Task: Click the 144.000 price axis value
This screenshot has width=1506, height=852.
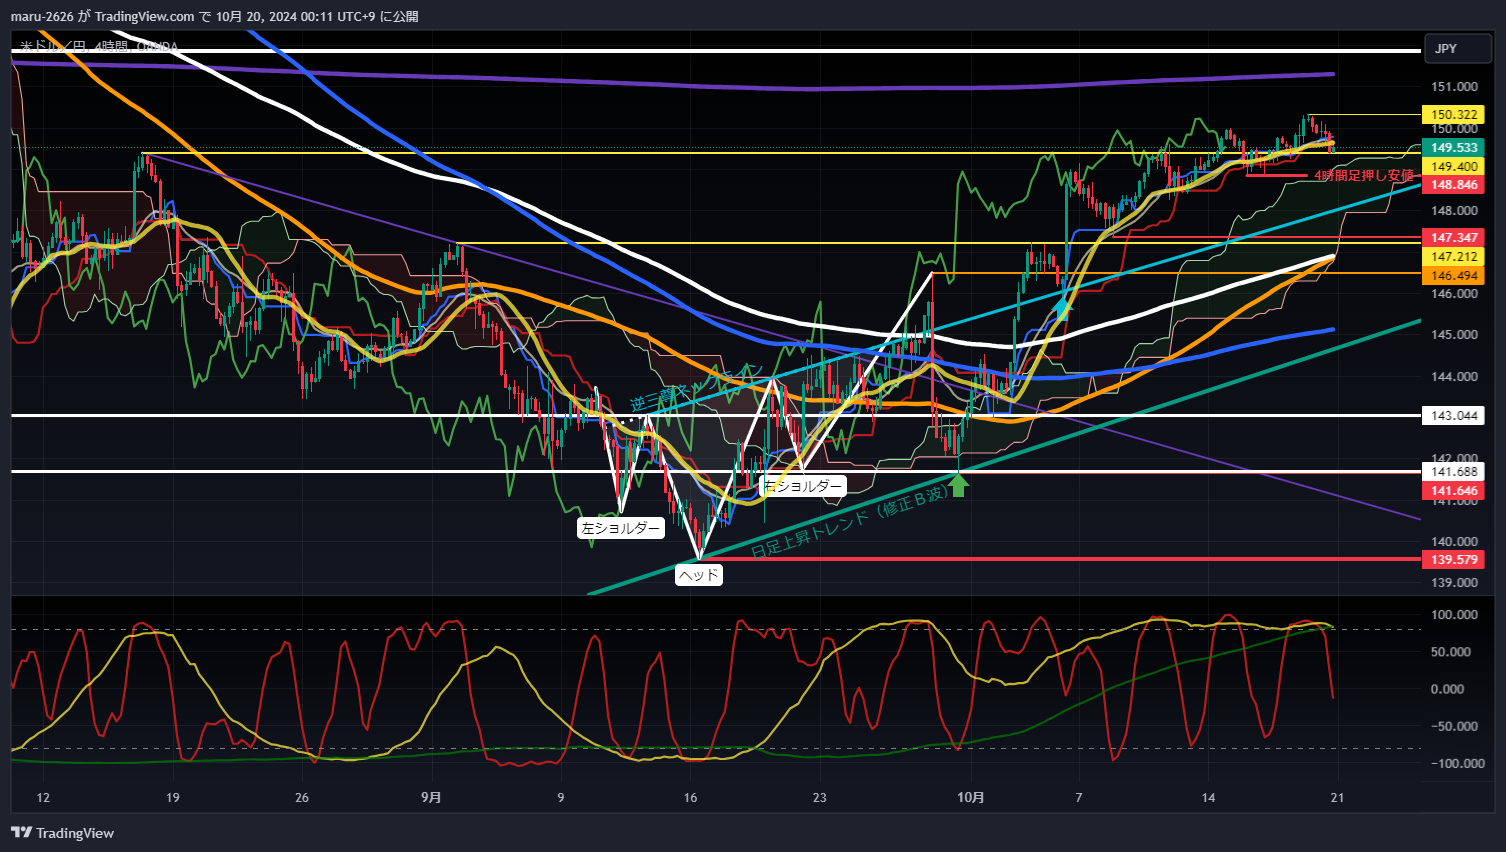Action: 1454,377
